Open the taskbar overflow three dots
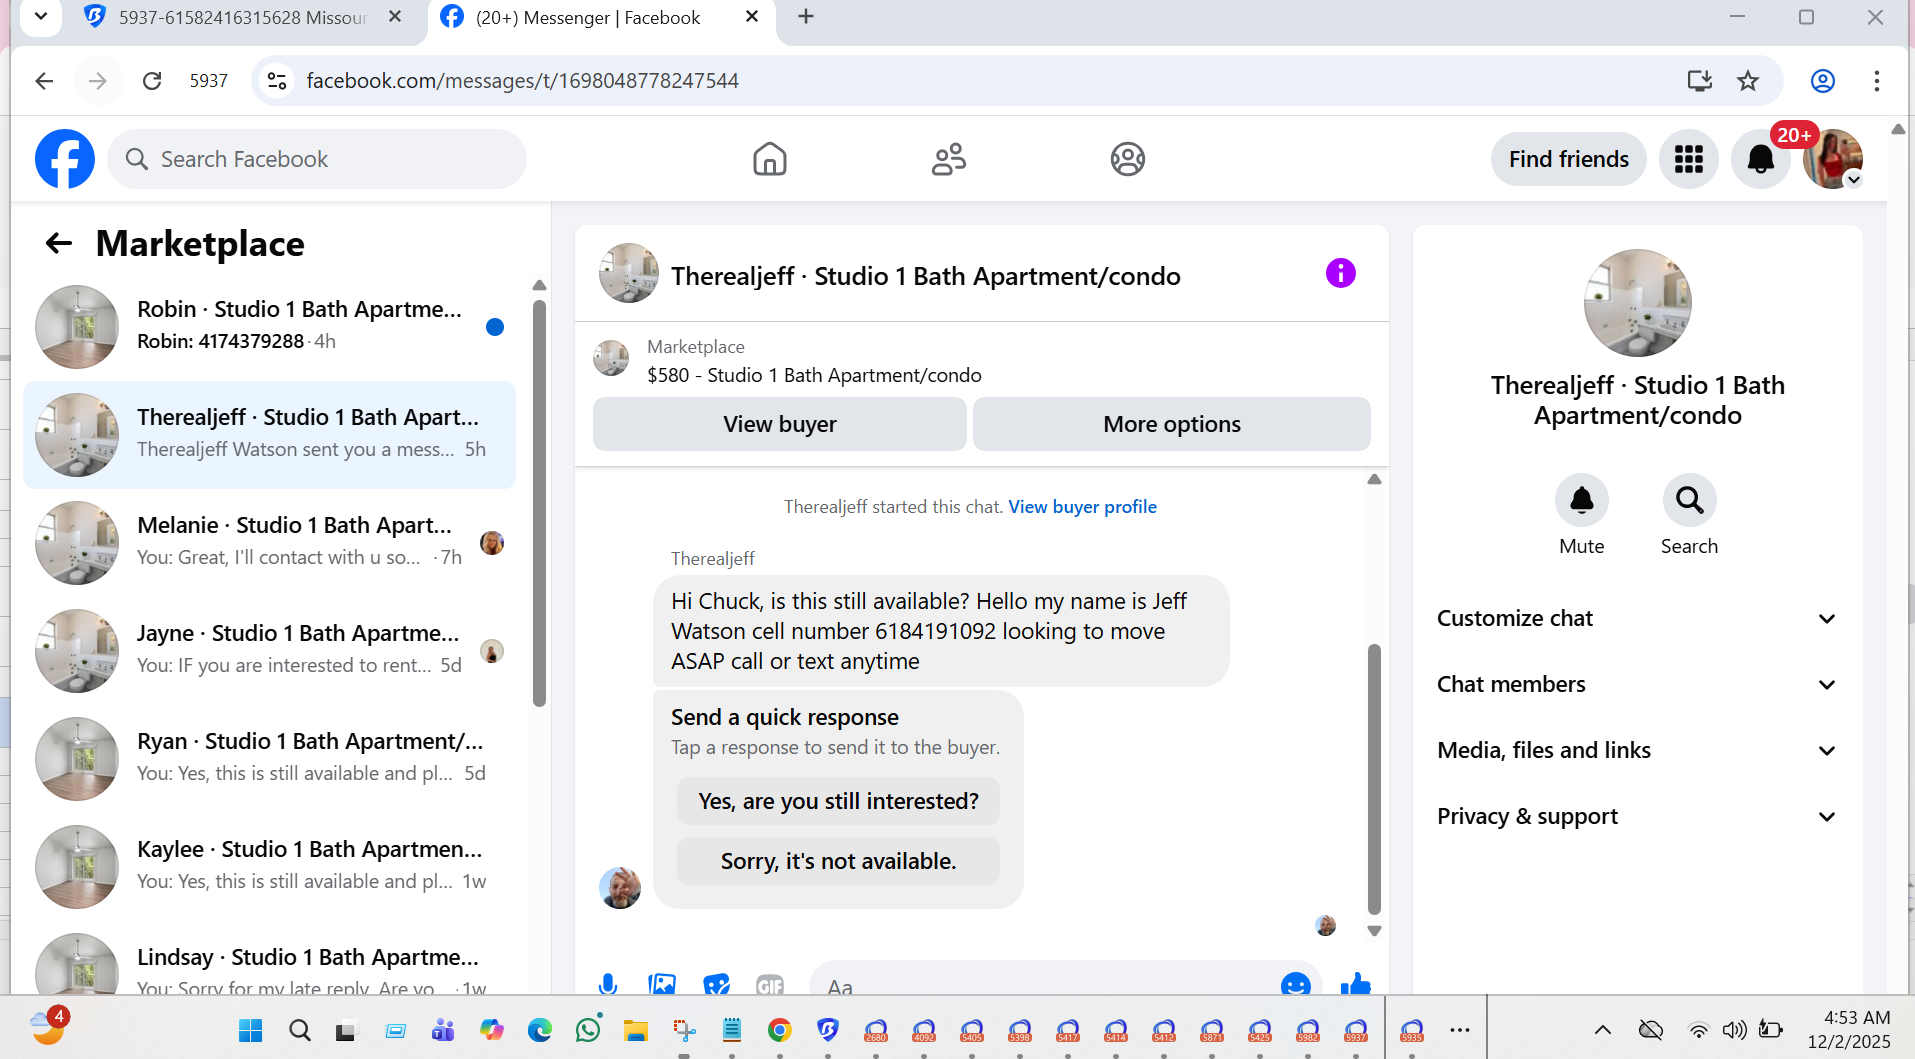 pos(1460,1030)
